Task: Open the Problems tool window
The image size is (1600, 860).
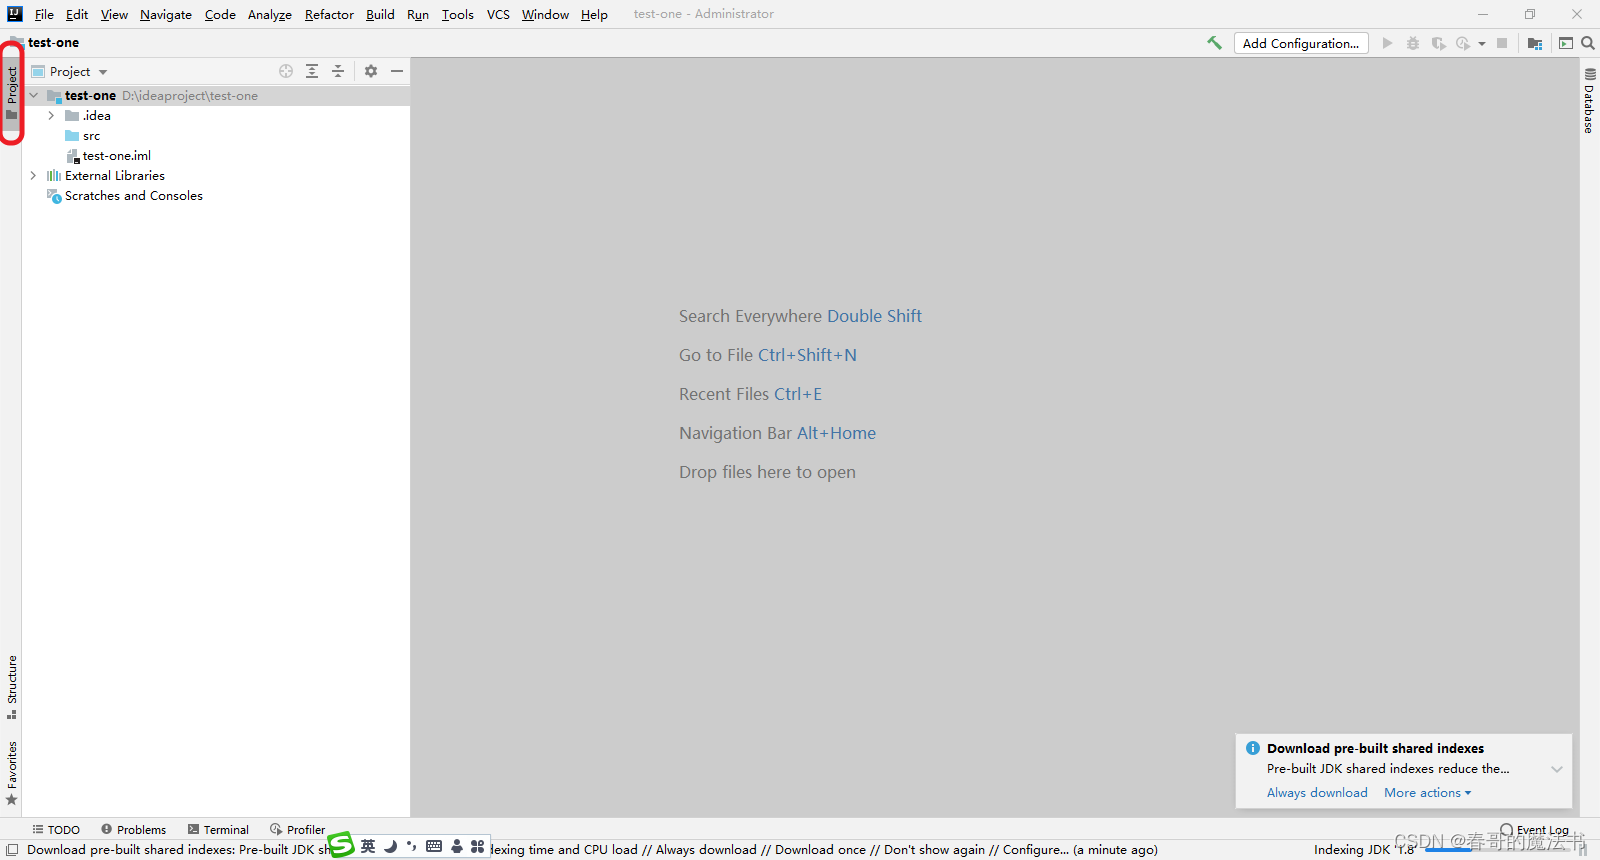Action: (133, 829)
